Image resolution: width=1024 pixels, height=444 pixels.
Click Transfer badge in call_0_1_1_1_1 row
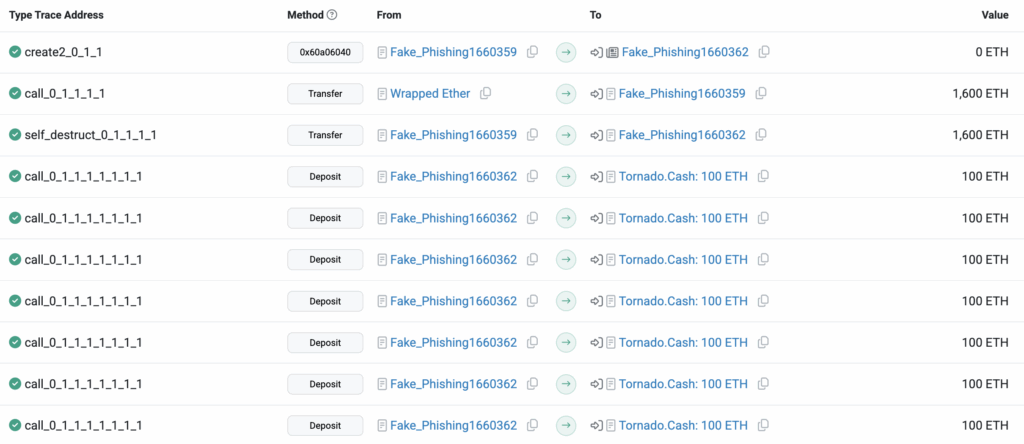pyautogui.click(x=325, y=93)
